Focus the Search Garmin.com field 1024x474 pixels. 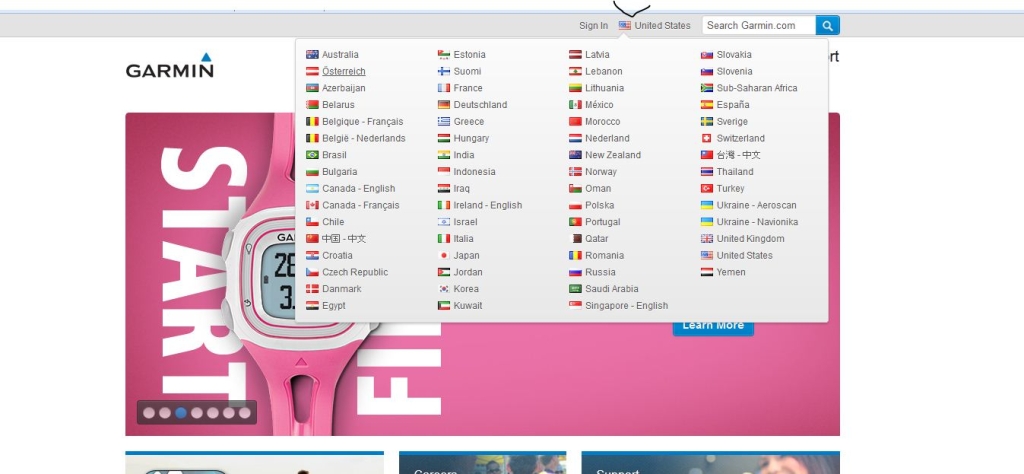759,25
